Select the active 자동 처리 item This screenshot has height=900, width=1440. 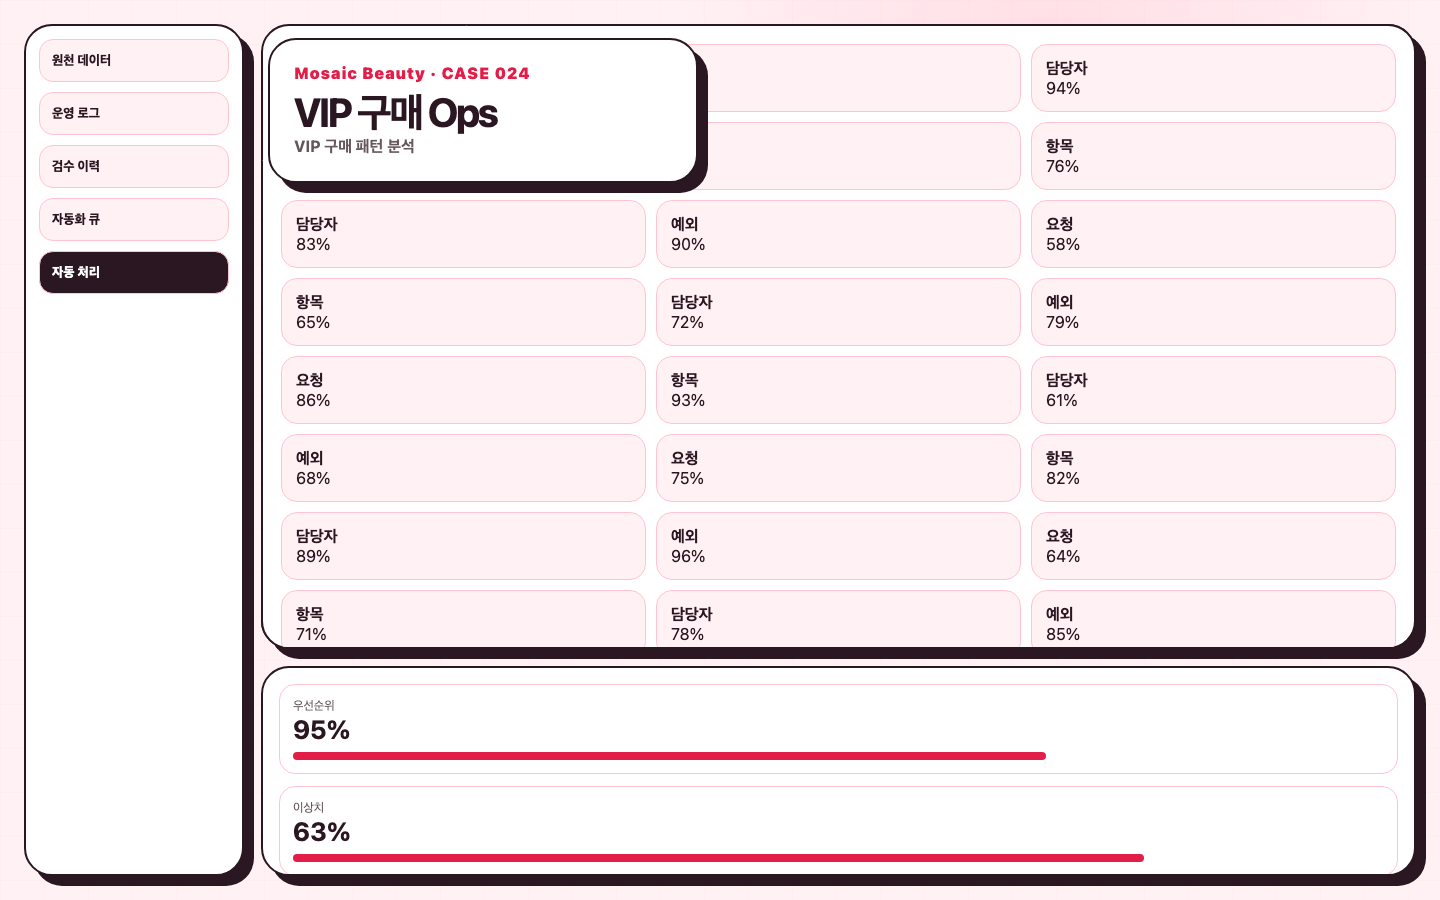click(134, 273)
